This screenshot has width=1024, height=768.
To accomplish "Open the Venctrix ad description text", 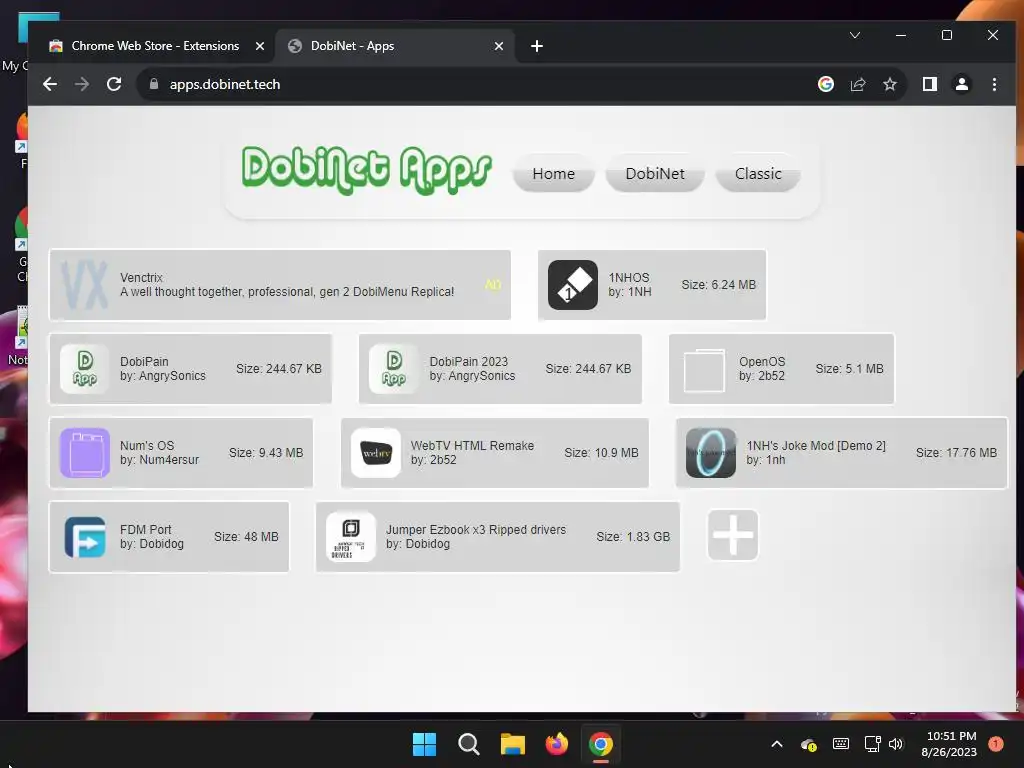I will coord(287,292).
